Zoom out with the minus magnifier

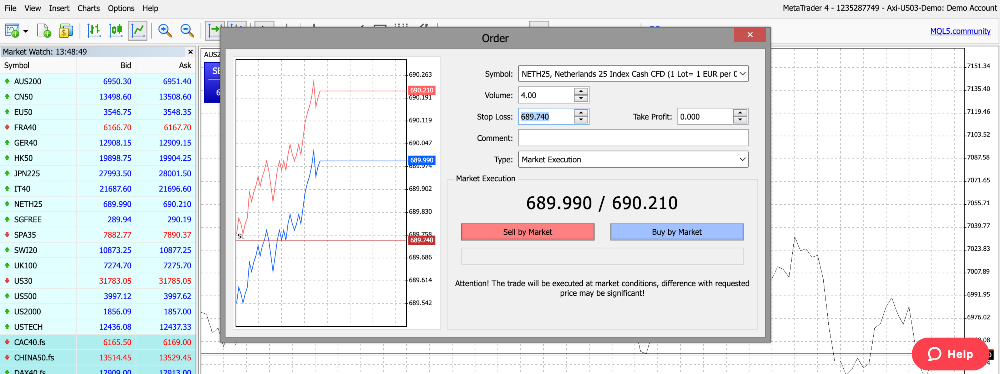(187, 30)
